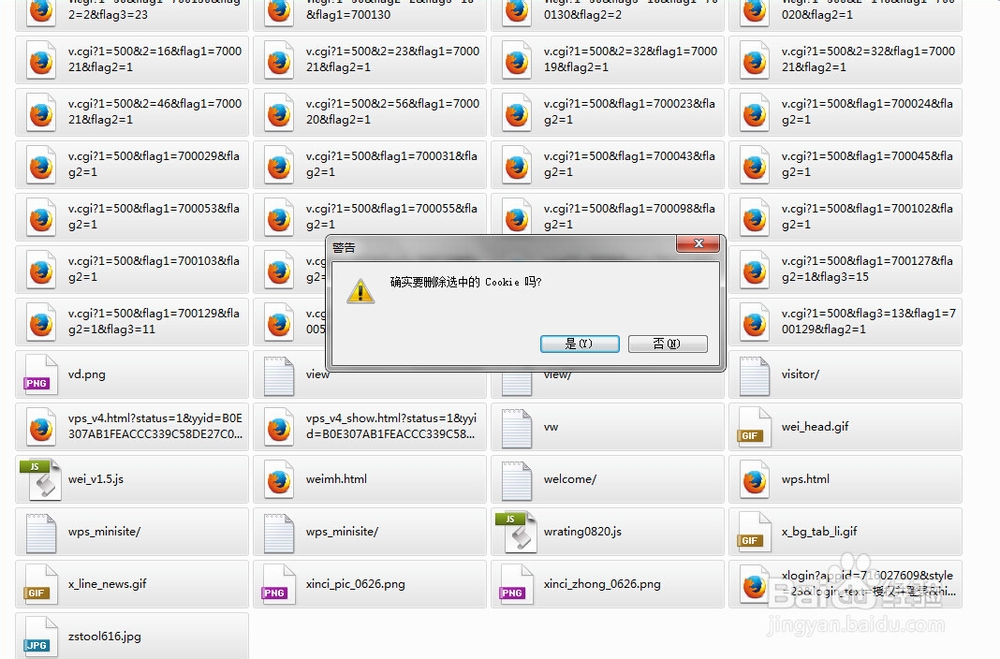1000x659 pixels.
Task: Select Firefox icon for flag1=700127&flag2=1&flag3=15
Action: pos(754,270)
